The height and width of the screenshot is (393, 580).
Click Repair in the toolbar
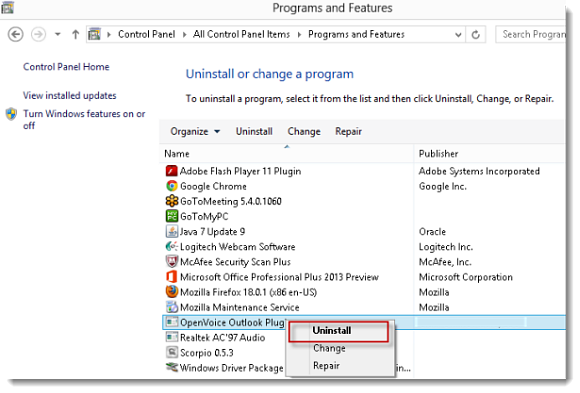[348, 131]
